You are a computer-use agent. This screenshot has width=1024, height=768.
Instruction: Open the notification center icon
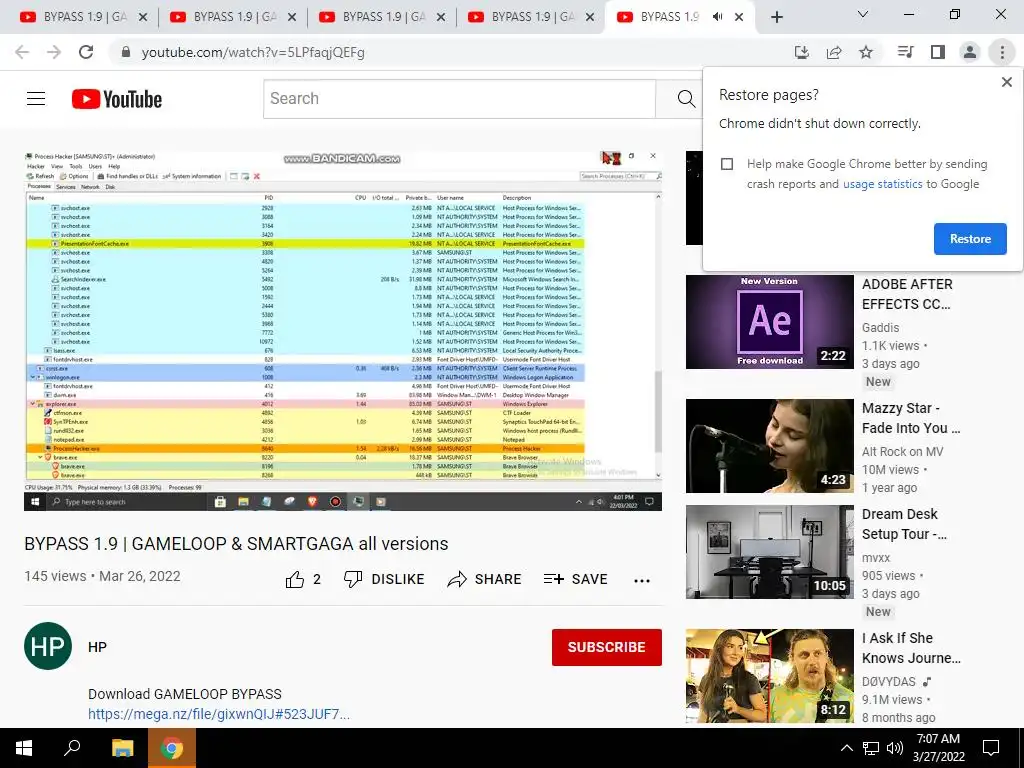[x=991, y=748]
